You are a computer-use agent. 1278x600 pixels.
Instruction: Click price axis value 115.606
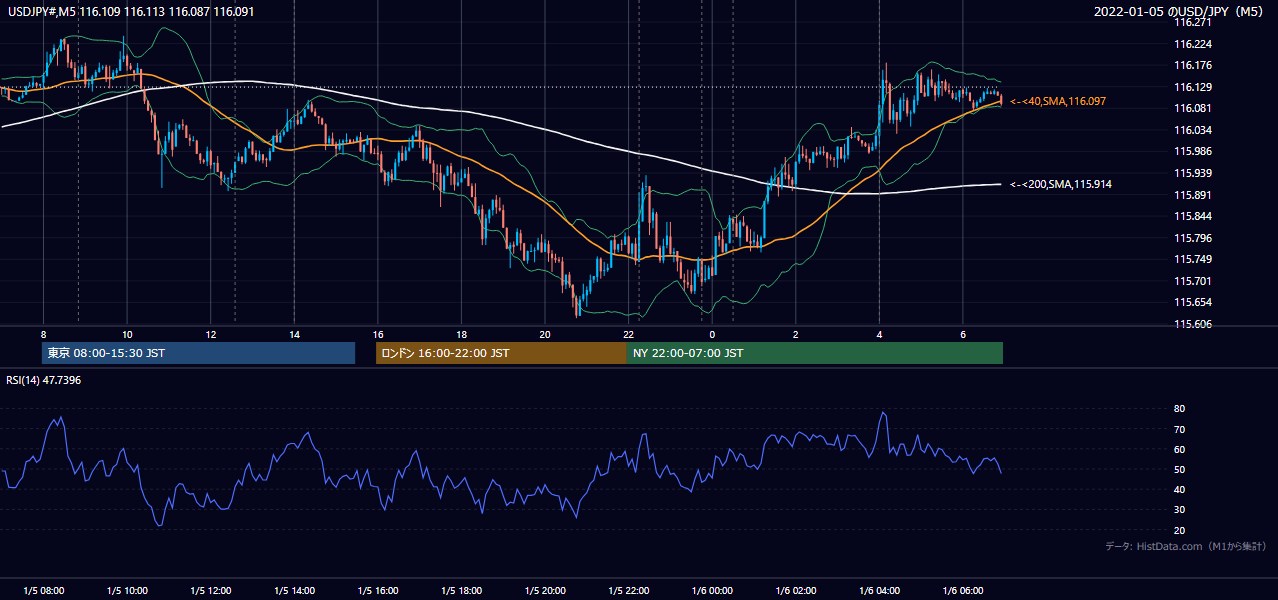click(1193, 324)
